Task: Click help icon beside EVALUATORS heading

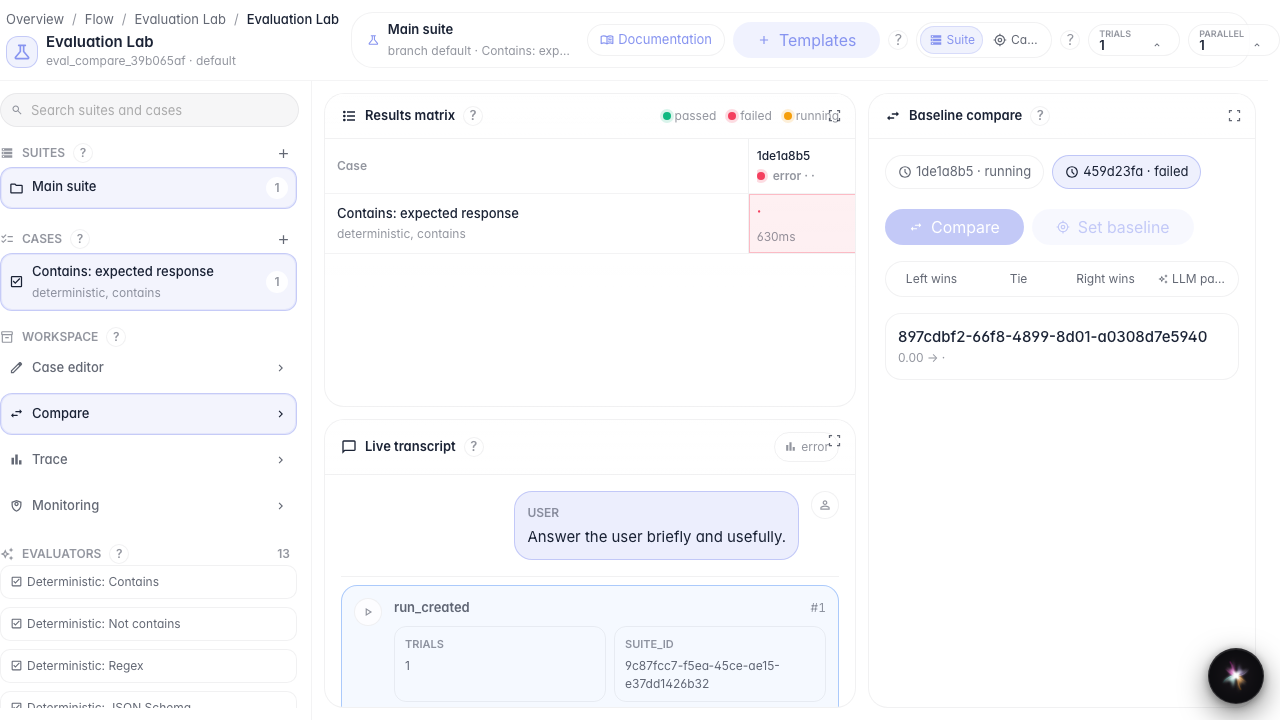Action: (120, 554)
